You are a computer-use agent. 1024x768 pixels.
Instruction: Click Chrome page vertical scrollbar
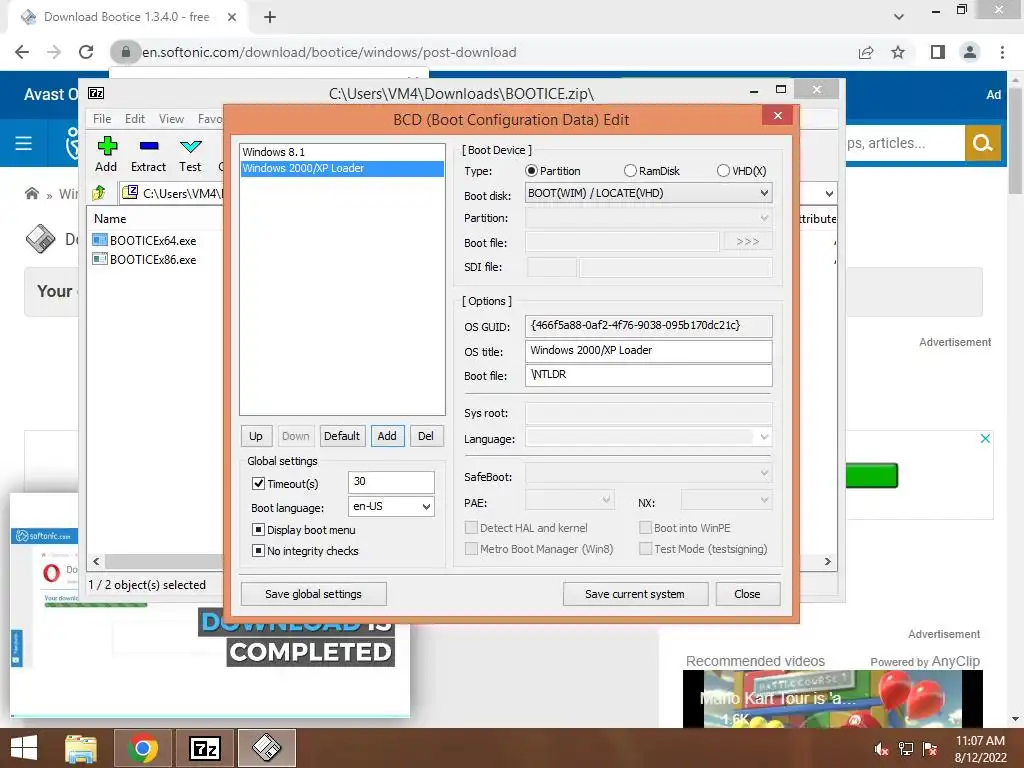click(1015, 141)
